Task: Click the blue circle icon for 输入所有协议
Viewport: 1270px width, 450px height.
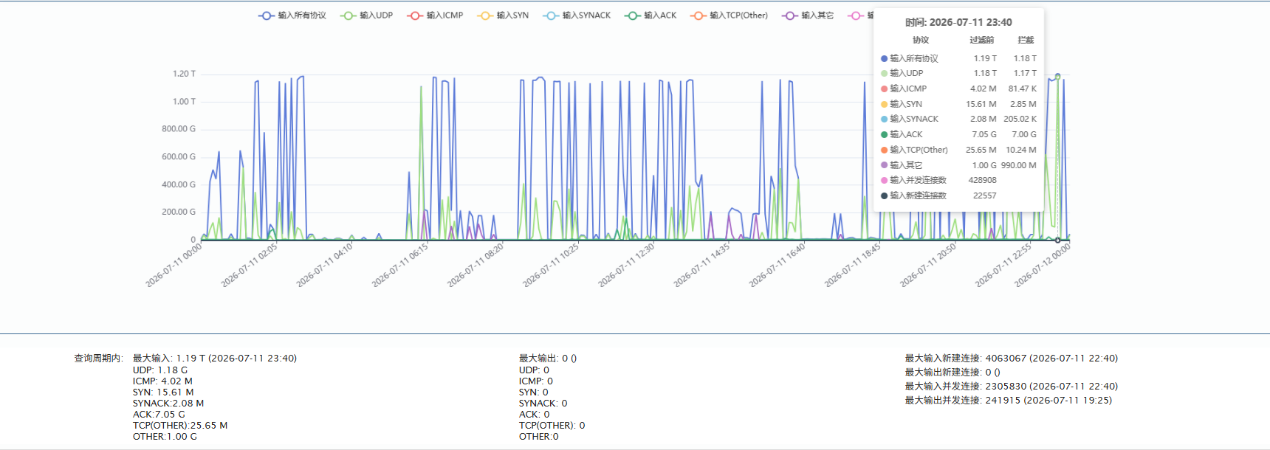Action: pyautogui.click(x=267, y=16)
